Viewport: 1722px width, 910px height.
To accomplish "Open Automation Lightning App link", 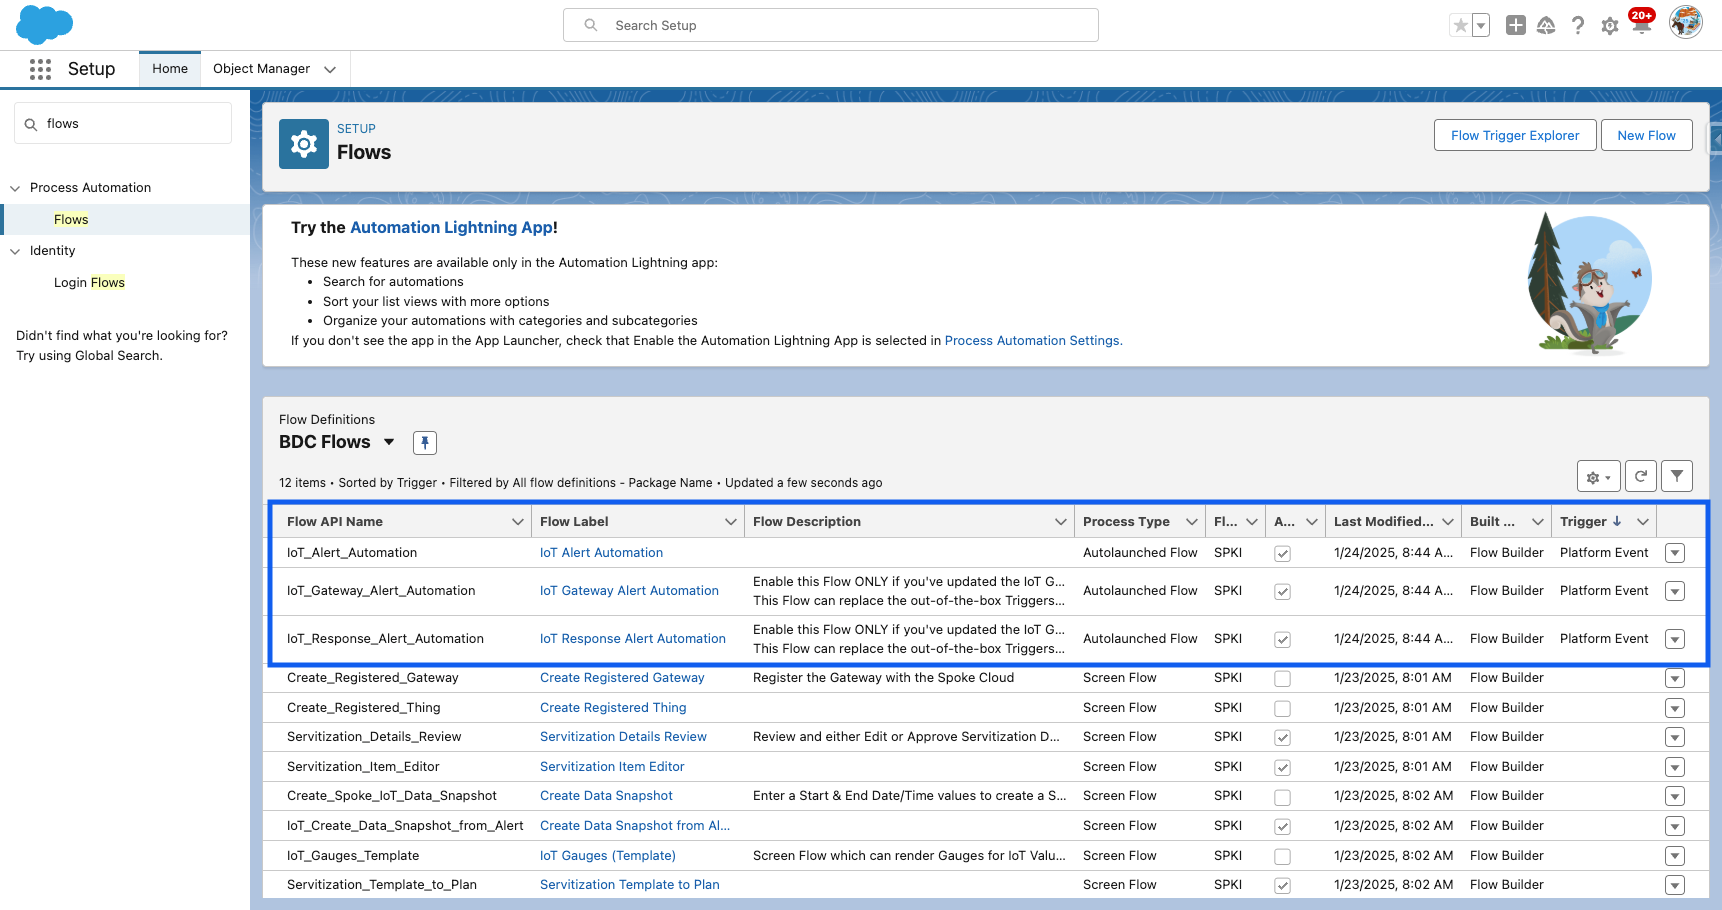I will [451, 228].
